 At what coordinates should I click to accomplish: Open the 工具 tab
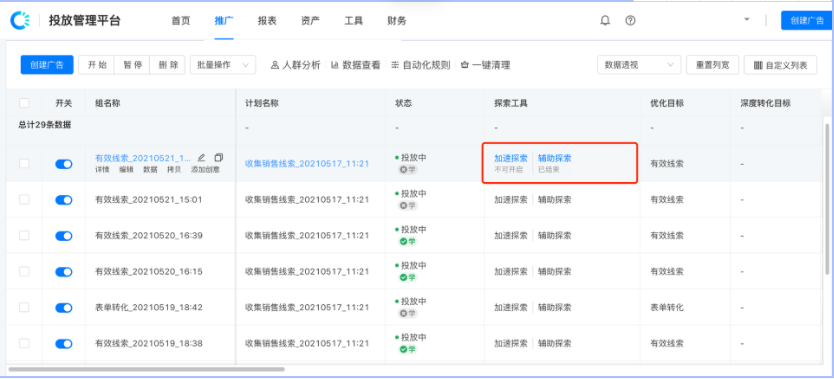354,21
